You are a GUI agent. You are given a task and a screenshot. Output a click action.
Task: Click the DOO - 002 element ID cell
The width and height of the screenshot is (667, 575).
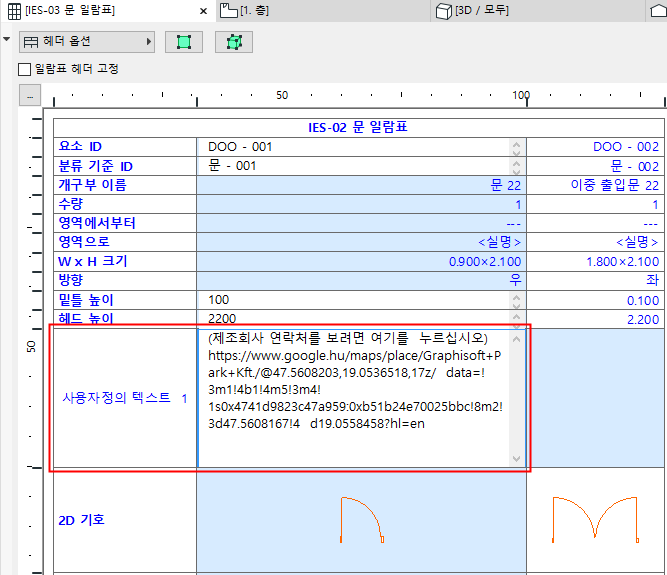[x=596, y=147]
